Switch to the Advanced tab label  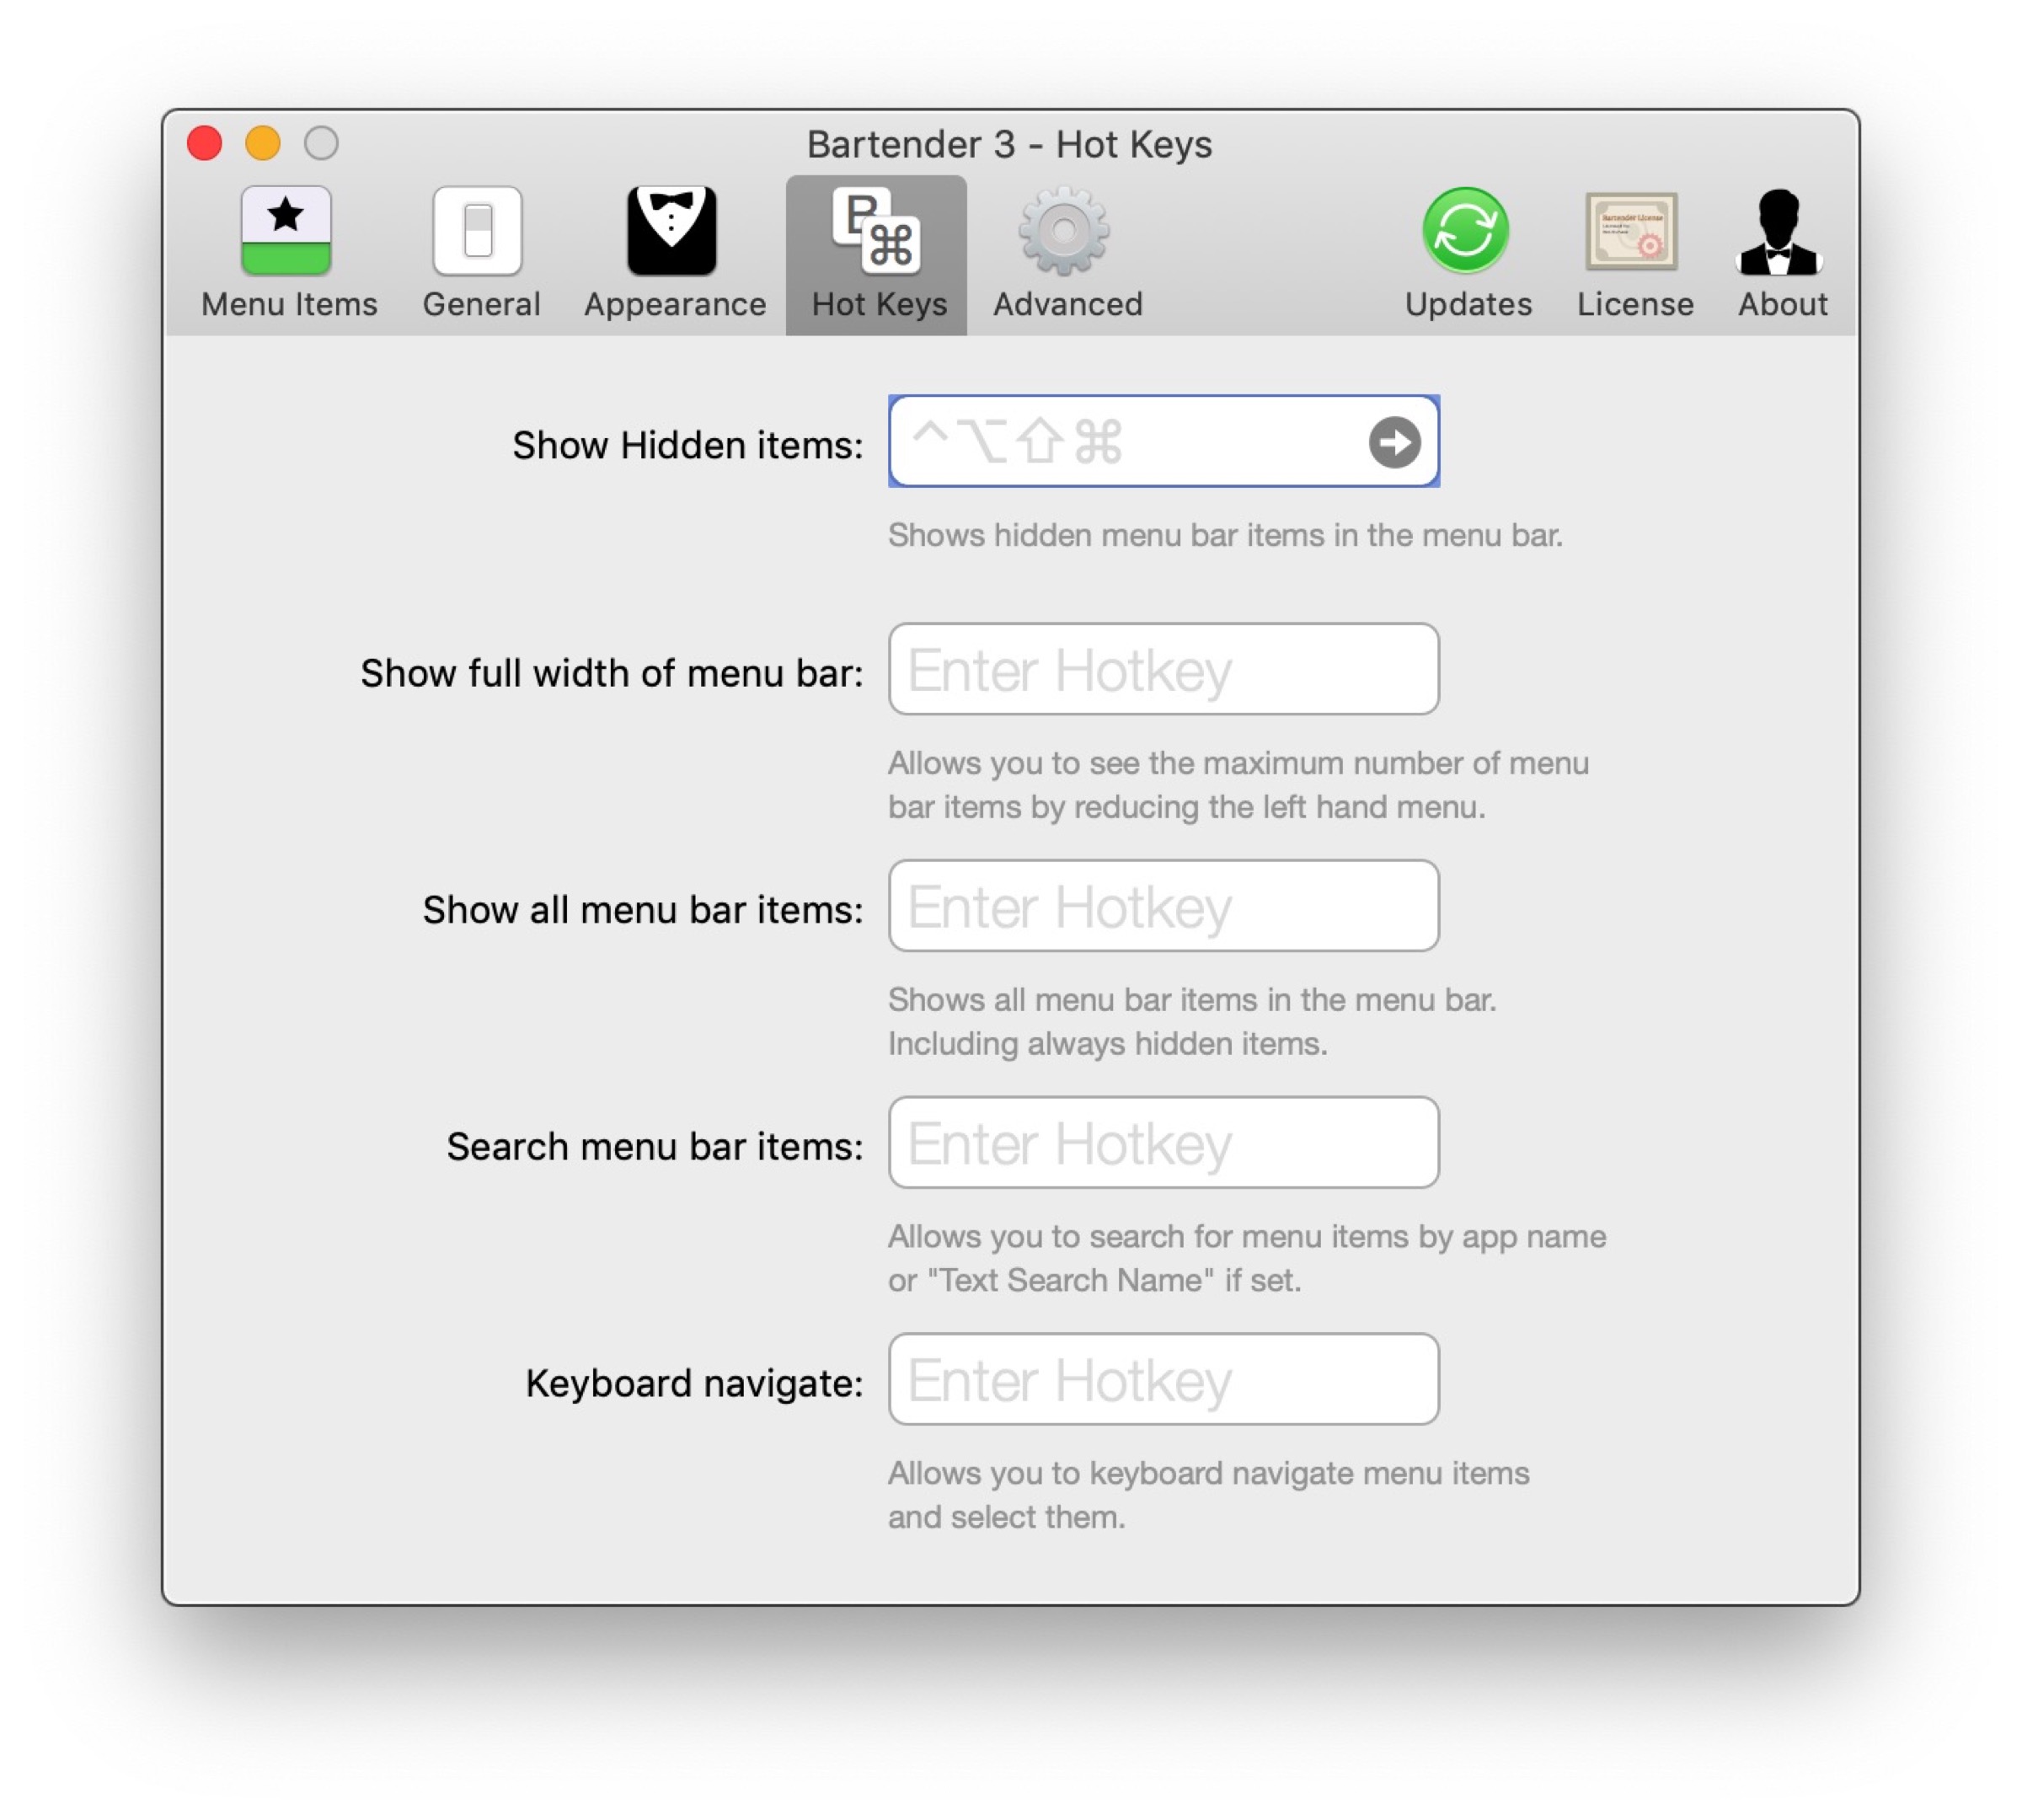coord(1067,304)
